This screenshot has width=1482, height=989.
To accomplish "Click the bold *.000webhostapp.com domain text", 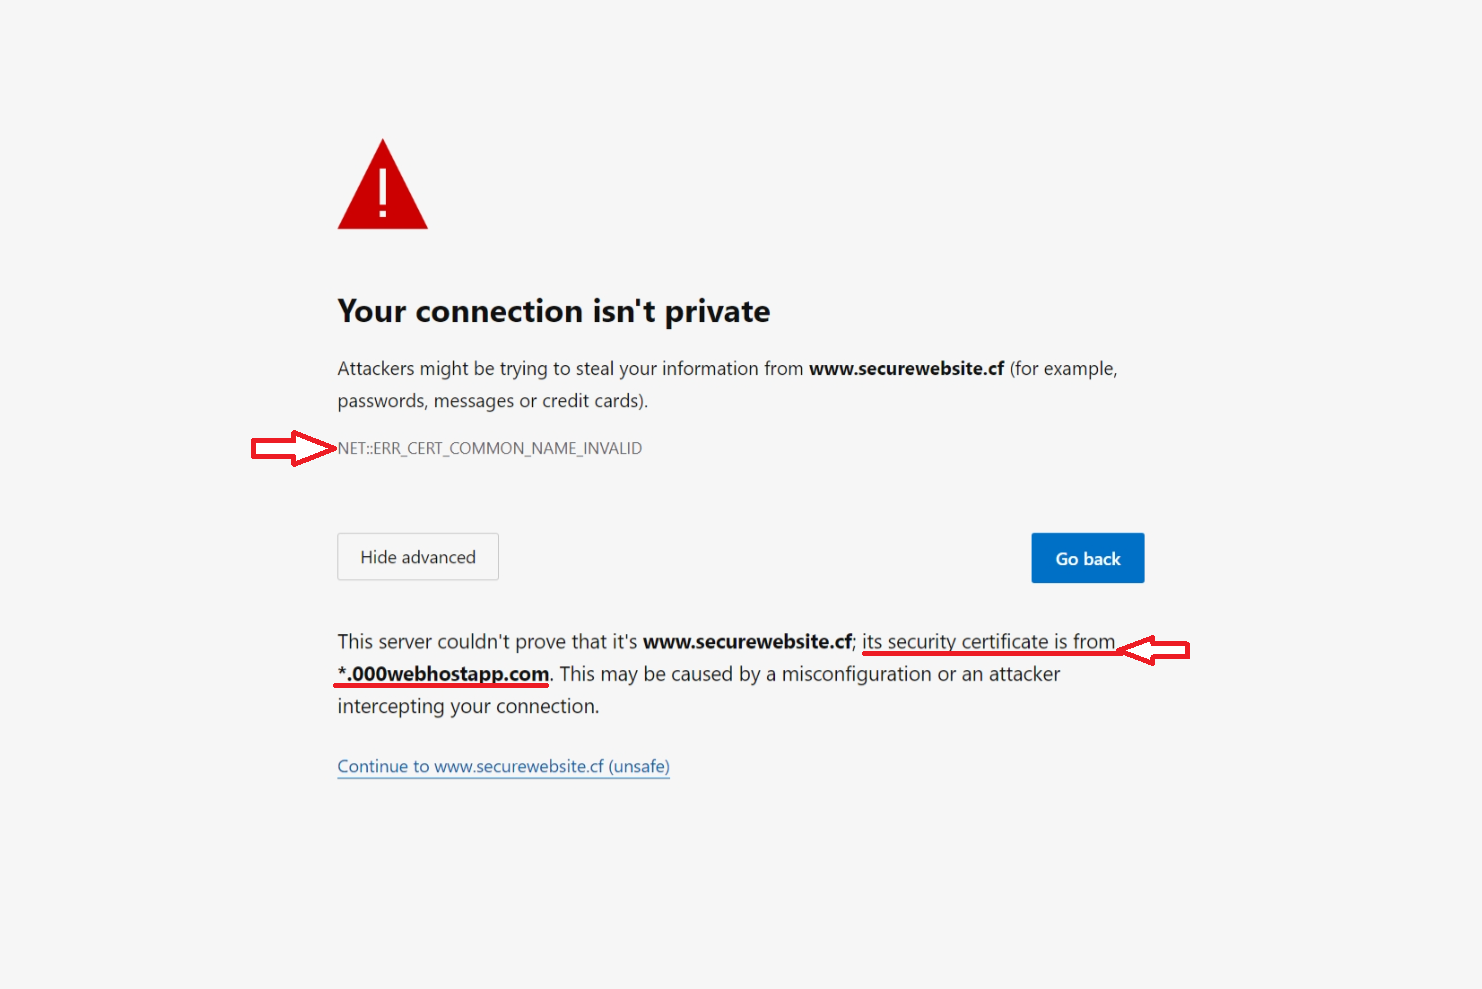I will coord(443,674).
